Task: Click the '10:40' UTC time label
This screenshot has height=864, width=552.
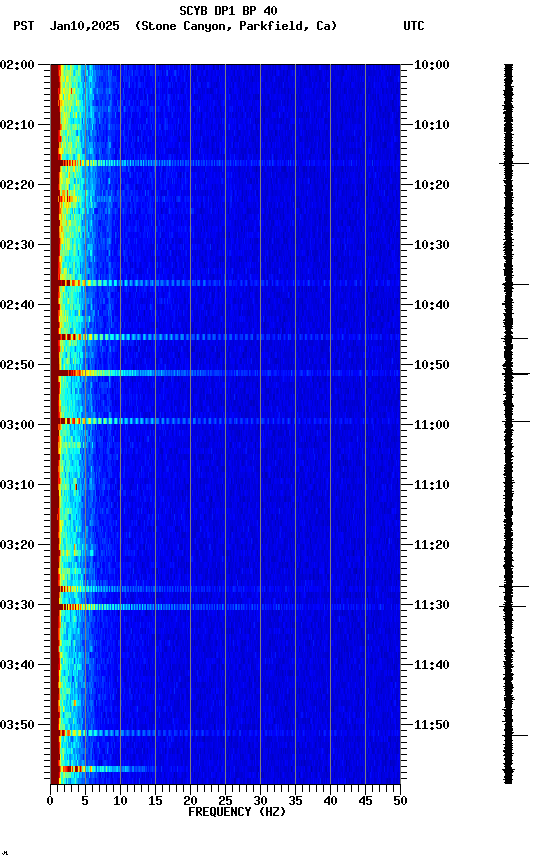Action: click(432, 305)
